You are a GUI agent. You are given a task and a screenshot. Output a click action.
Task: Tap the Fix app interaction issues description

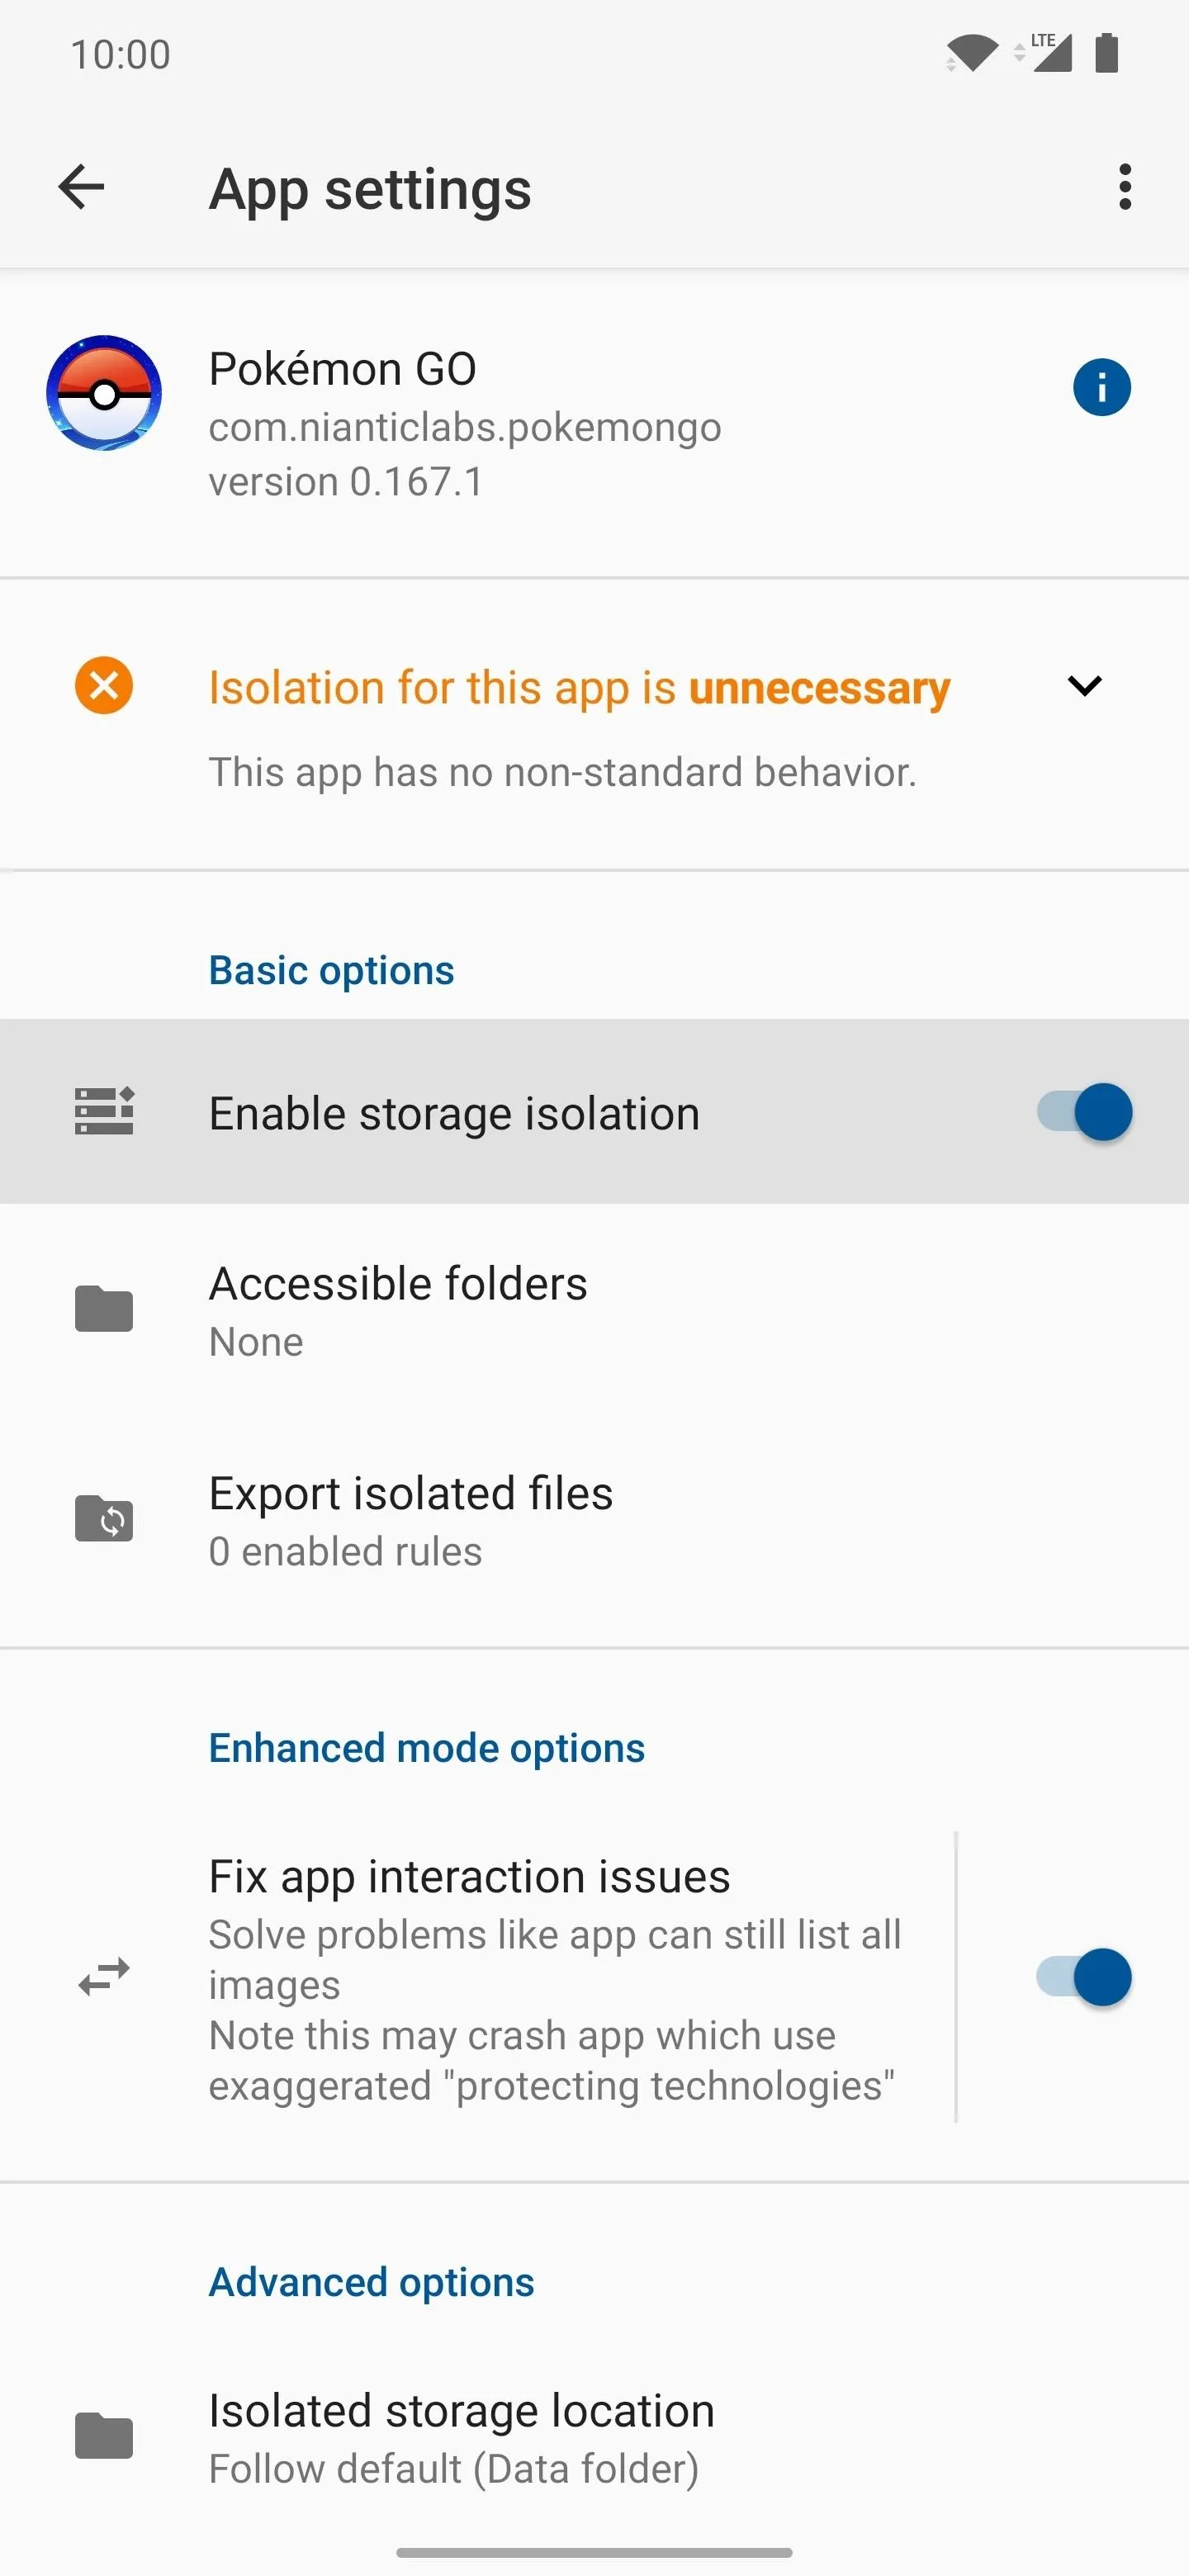click(555, 2010)
